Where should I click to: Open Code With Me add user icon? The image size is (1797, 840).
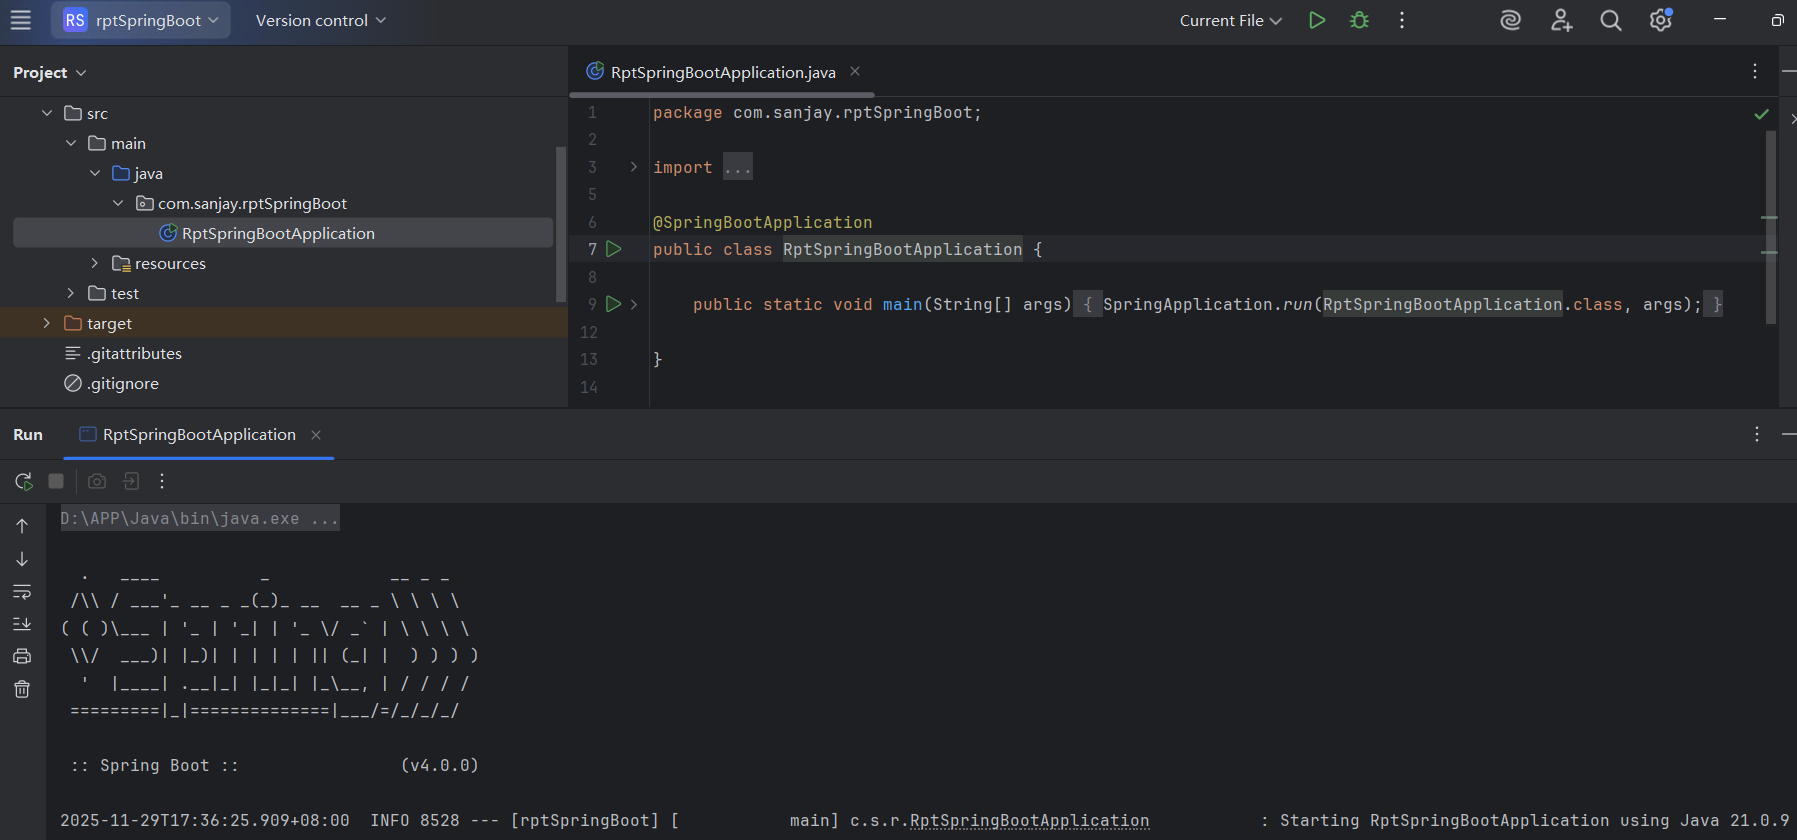[1561, 20]
